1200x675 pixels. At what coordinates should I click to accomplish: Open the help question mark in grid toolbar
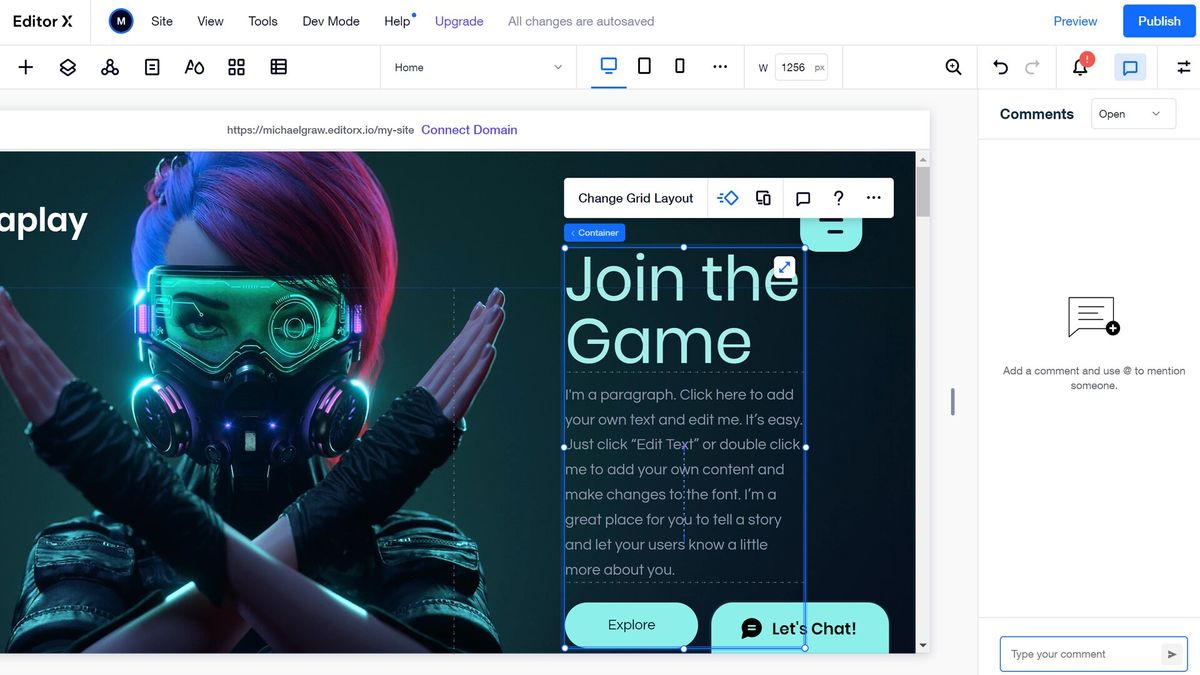(838, 197)
